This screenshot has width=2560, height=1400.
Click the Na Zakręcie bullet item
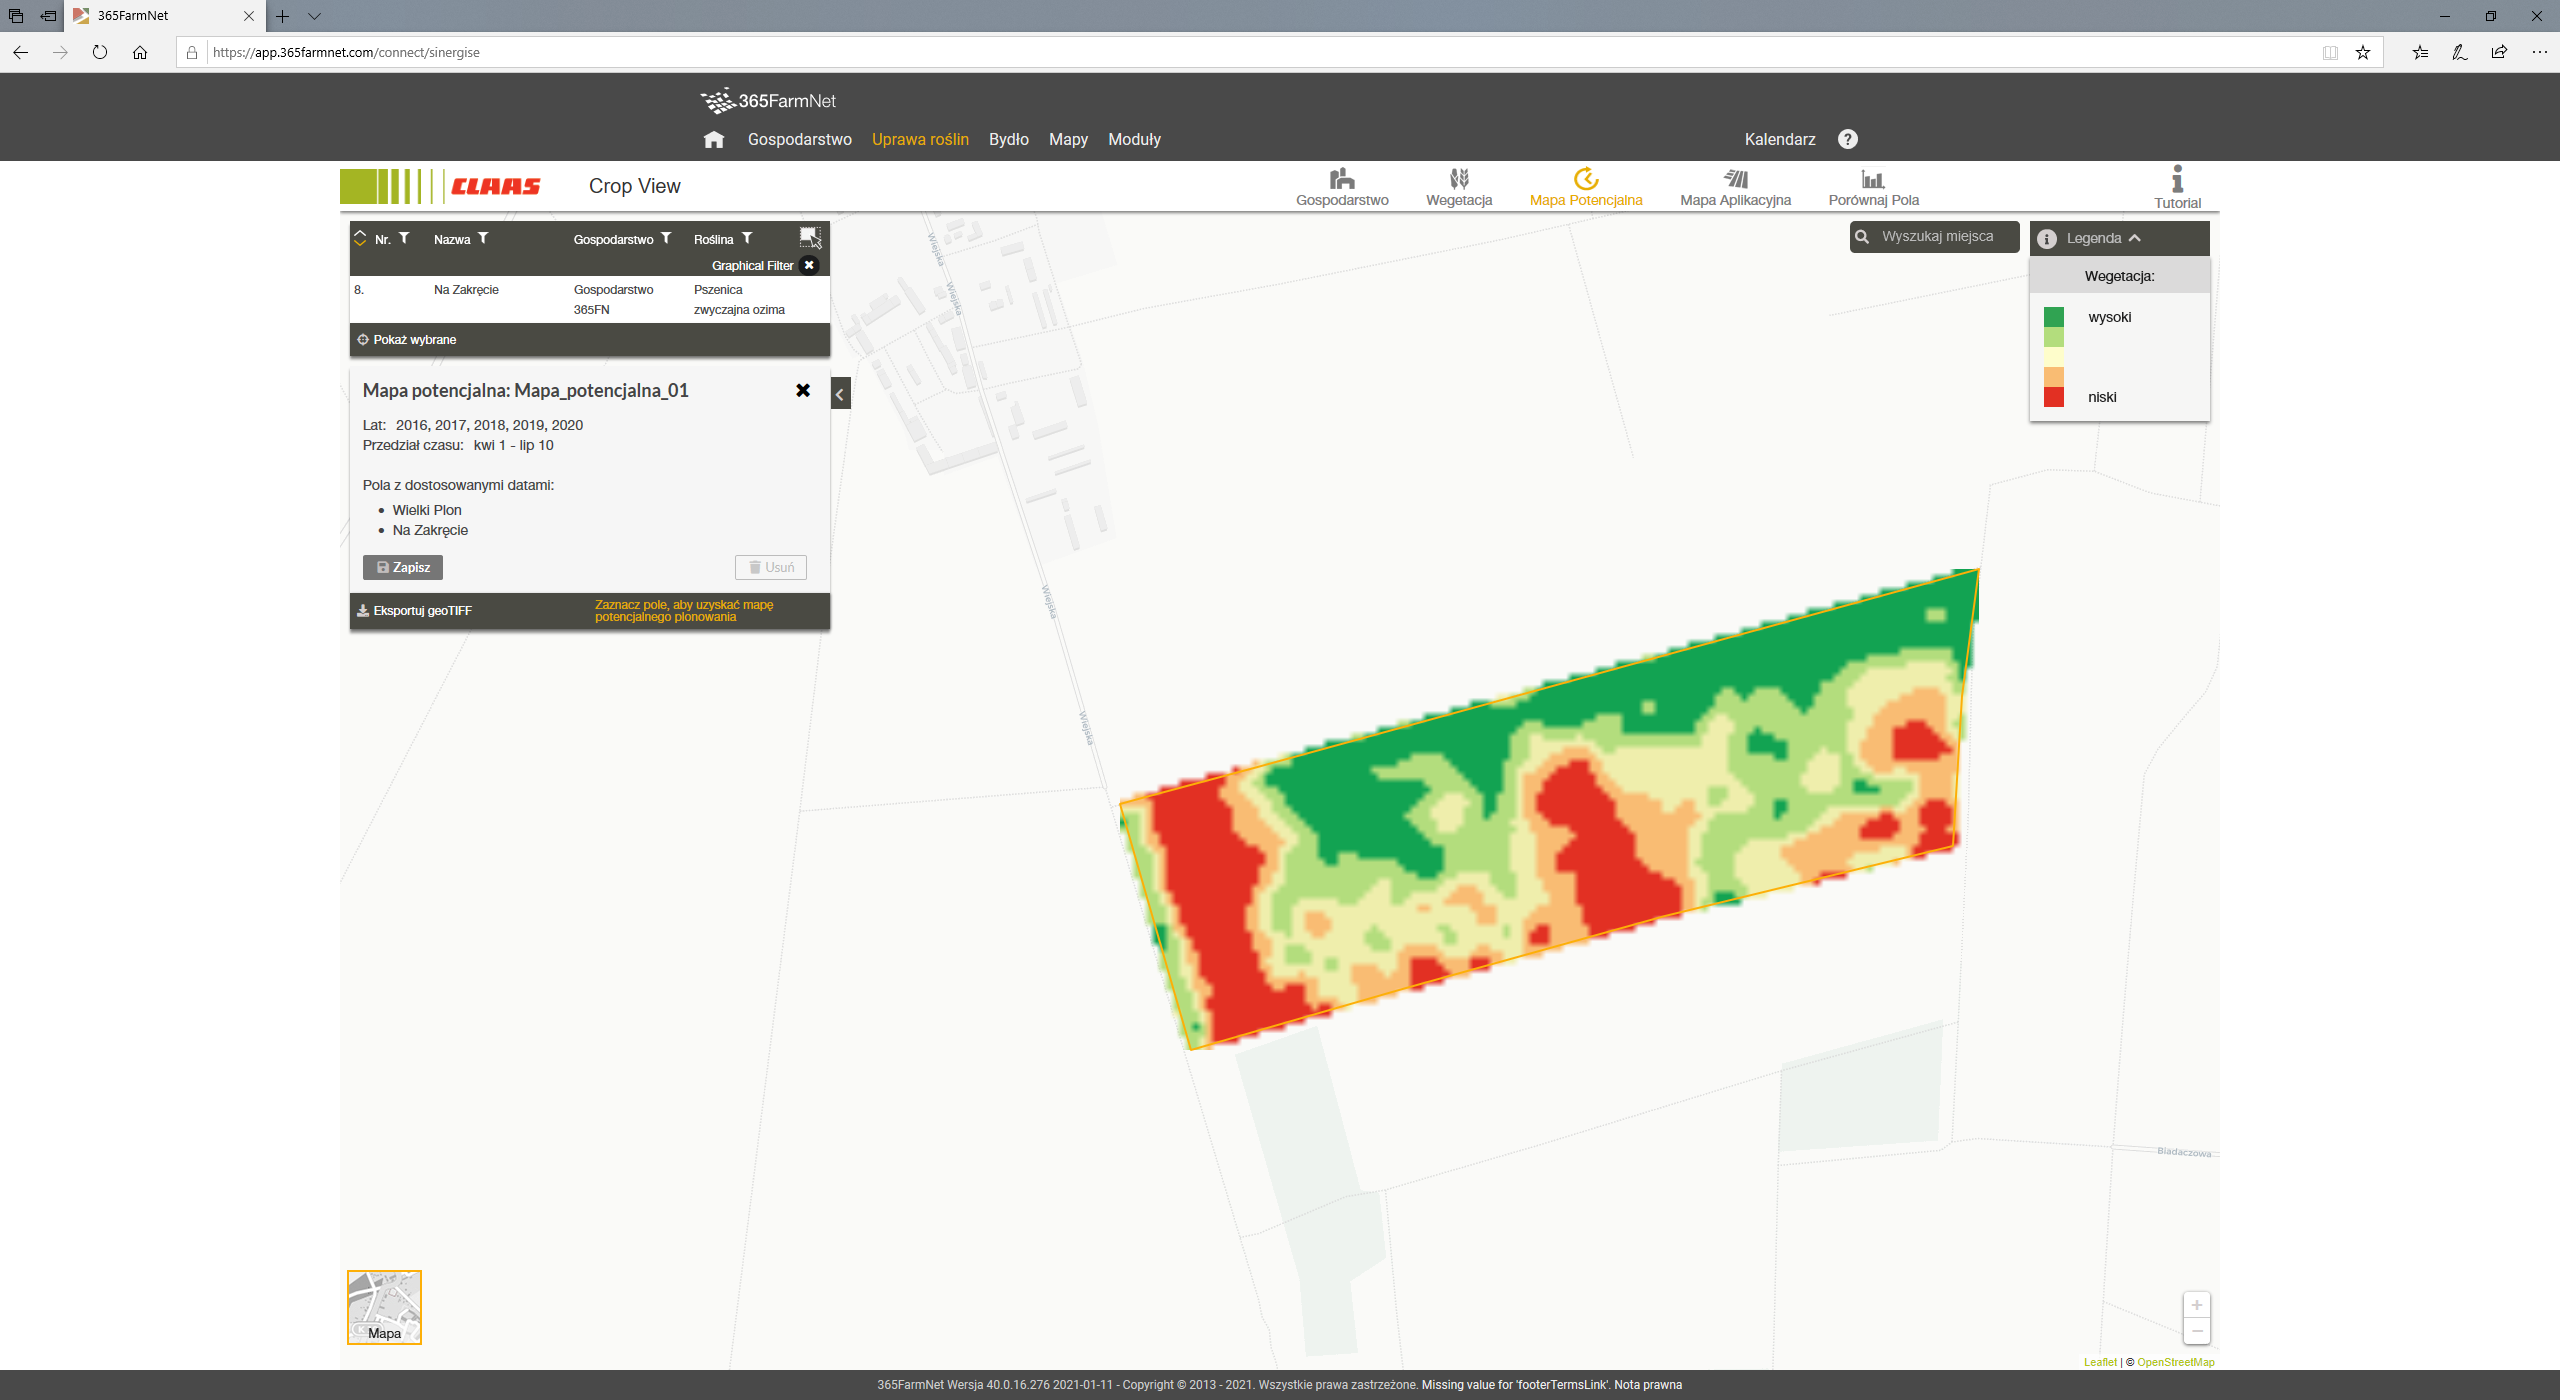click(x=430, y=530)
